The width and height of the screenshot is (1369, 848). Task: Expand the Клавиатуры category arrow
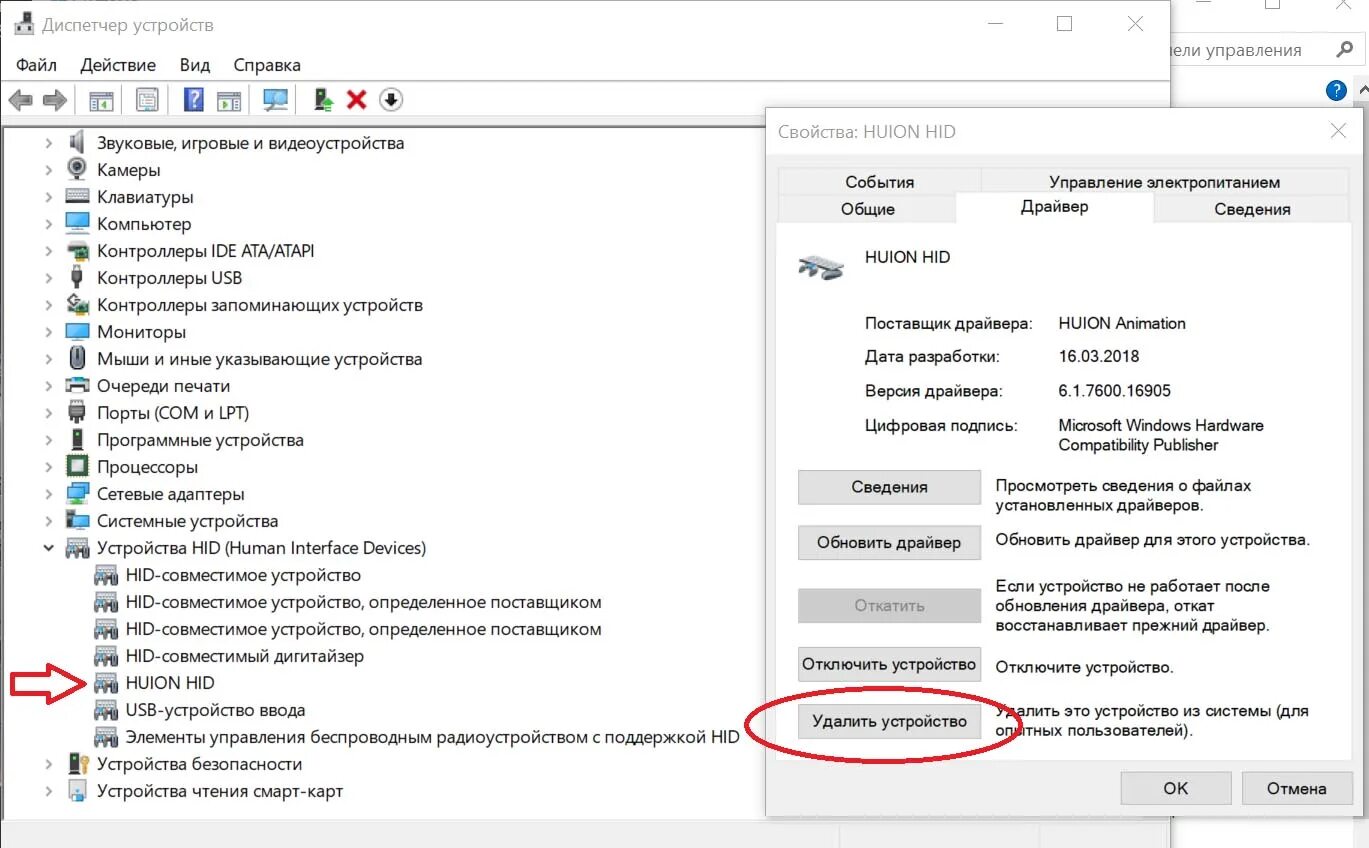tap(48, 197)
